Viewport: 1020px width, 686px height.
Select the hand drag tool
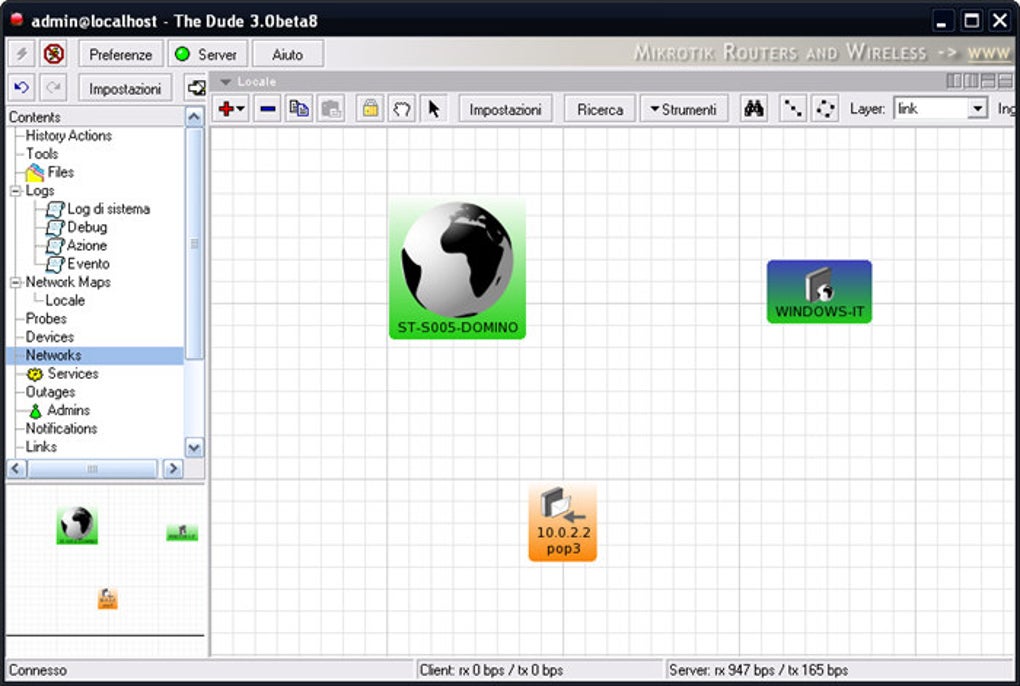pyautogui.click(x=402, y=109)
